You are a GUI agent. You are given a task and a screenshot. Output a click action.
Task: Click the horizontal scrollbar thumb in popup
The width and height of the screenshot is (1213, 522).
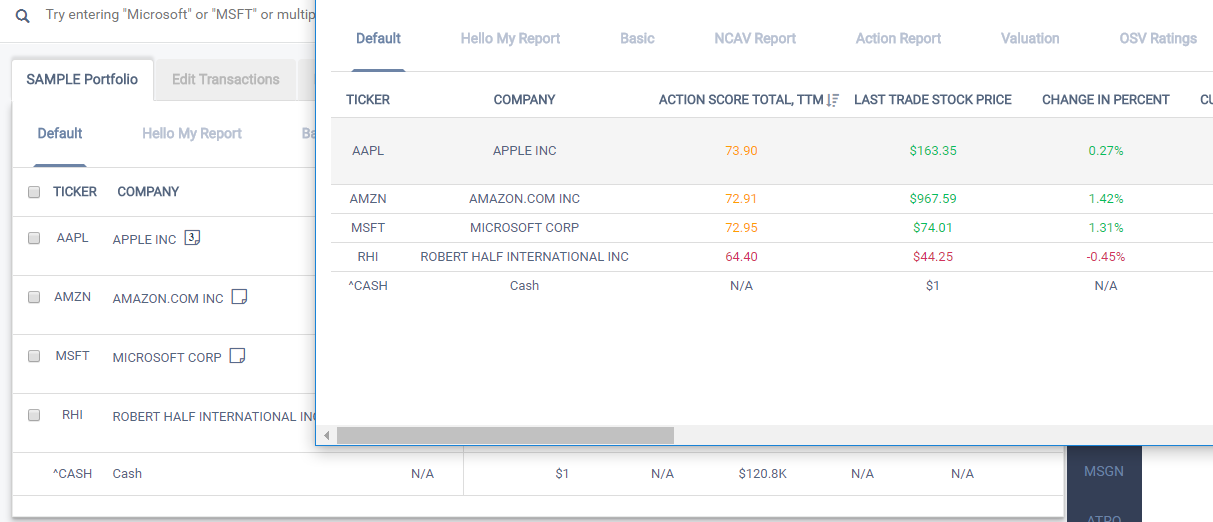pos(505,436)
